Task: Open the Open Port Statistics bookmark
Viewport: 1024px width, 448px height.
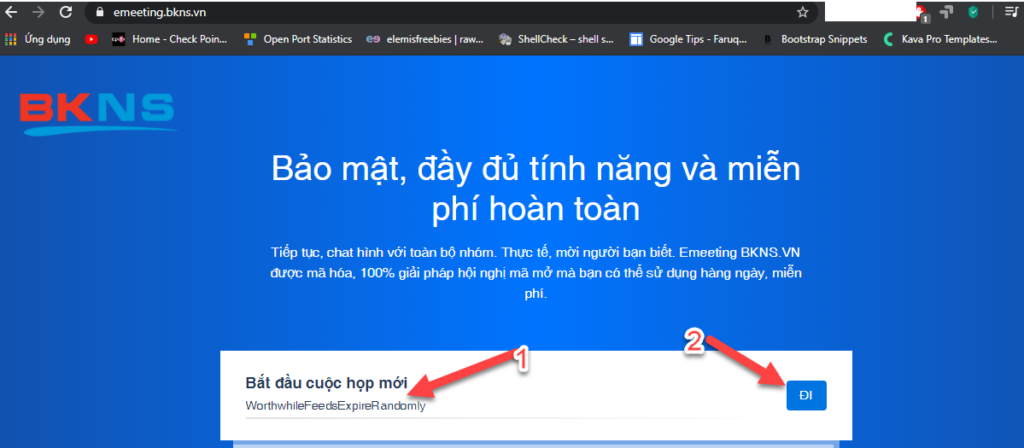Action: (299, 40)
